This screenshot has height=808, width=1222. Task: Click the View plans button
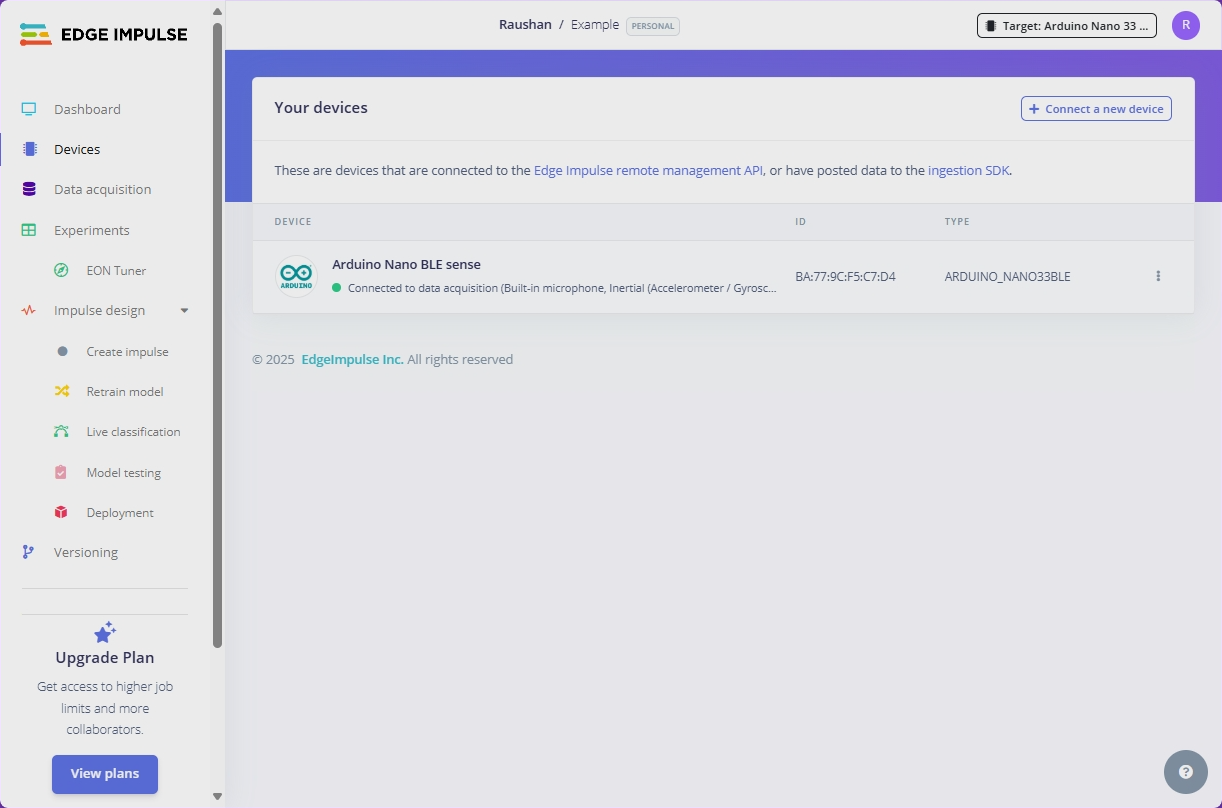click(105, 774)
